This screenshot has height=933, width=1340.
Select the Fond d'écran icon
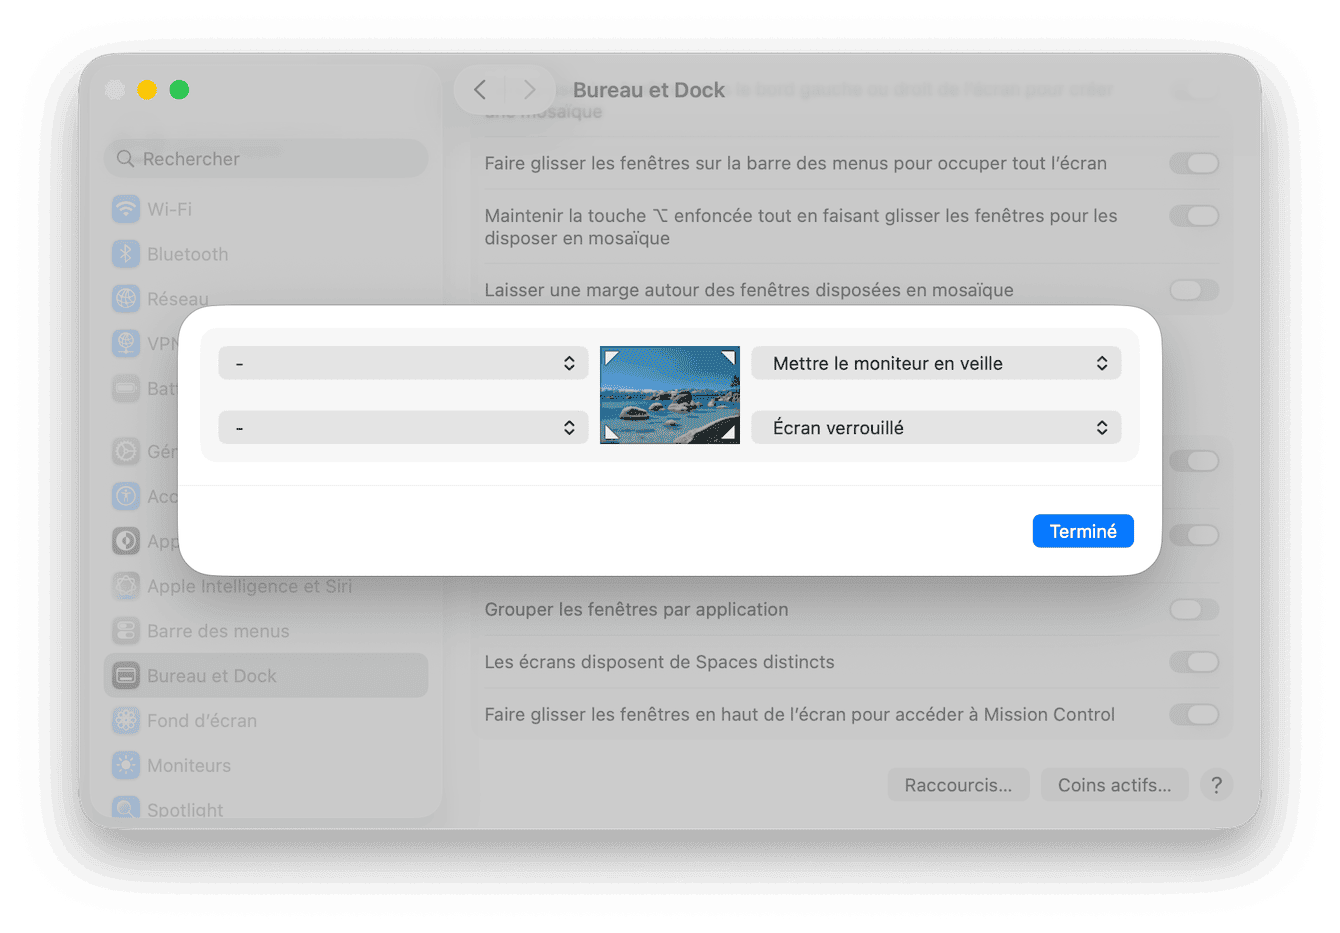[x=126, y=720]
